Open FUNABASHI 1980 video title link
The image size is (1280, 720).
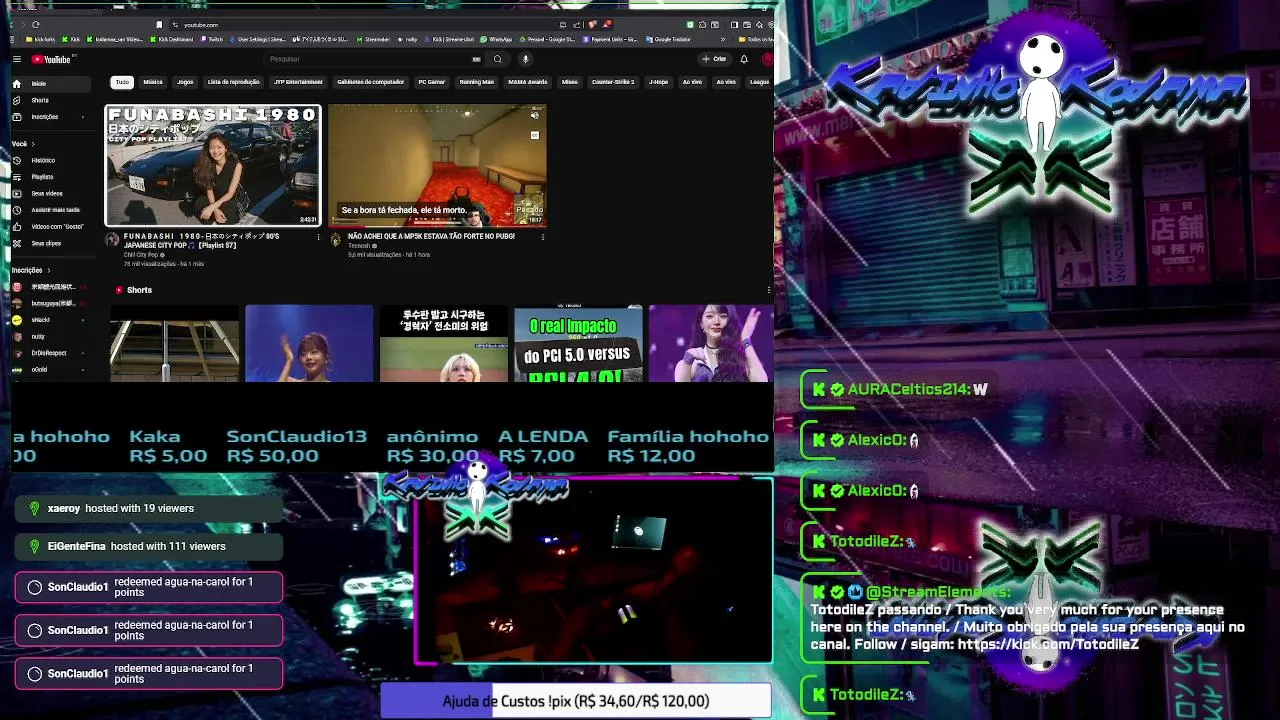[x=201, y=241]
